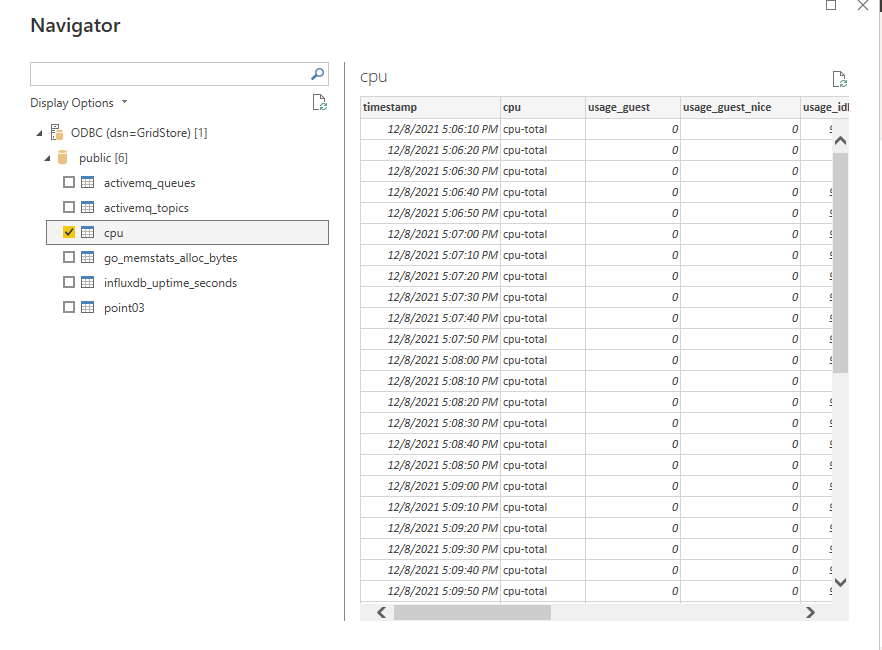This screenshot has width=882, height=650.
Task: Click in the navigator search field
Action: pyautogui.click(x=168, y=74)
